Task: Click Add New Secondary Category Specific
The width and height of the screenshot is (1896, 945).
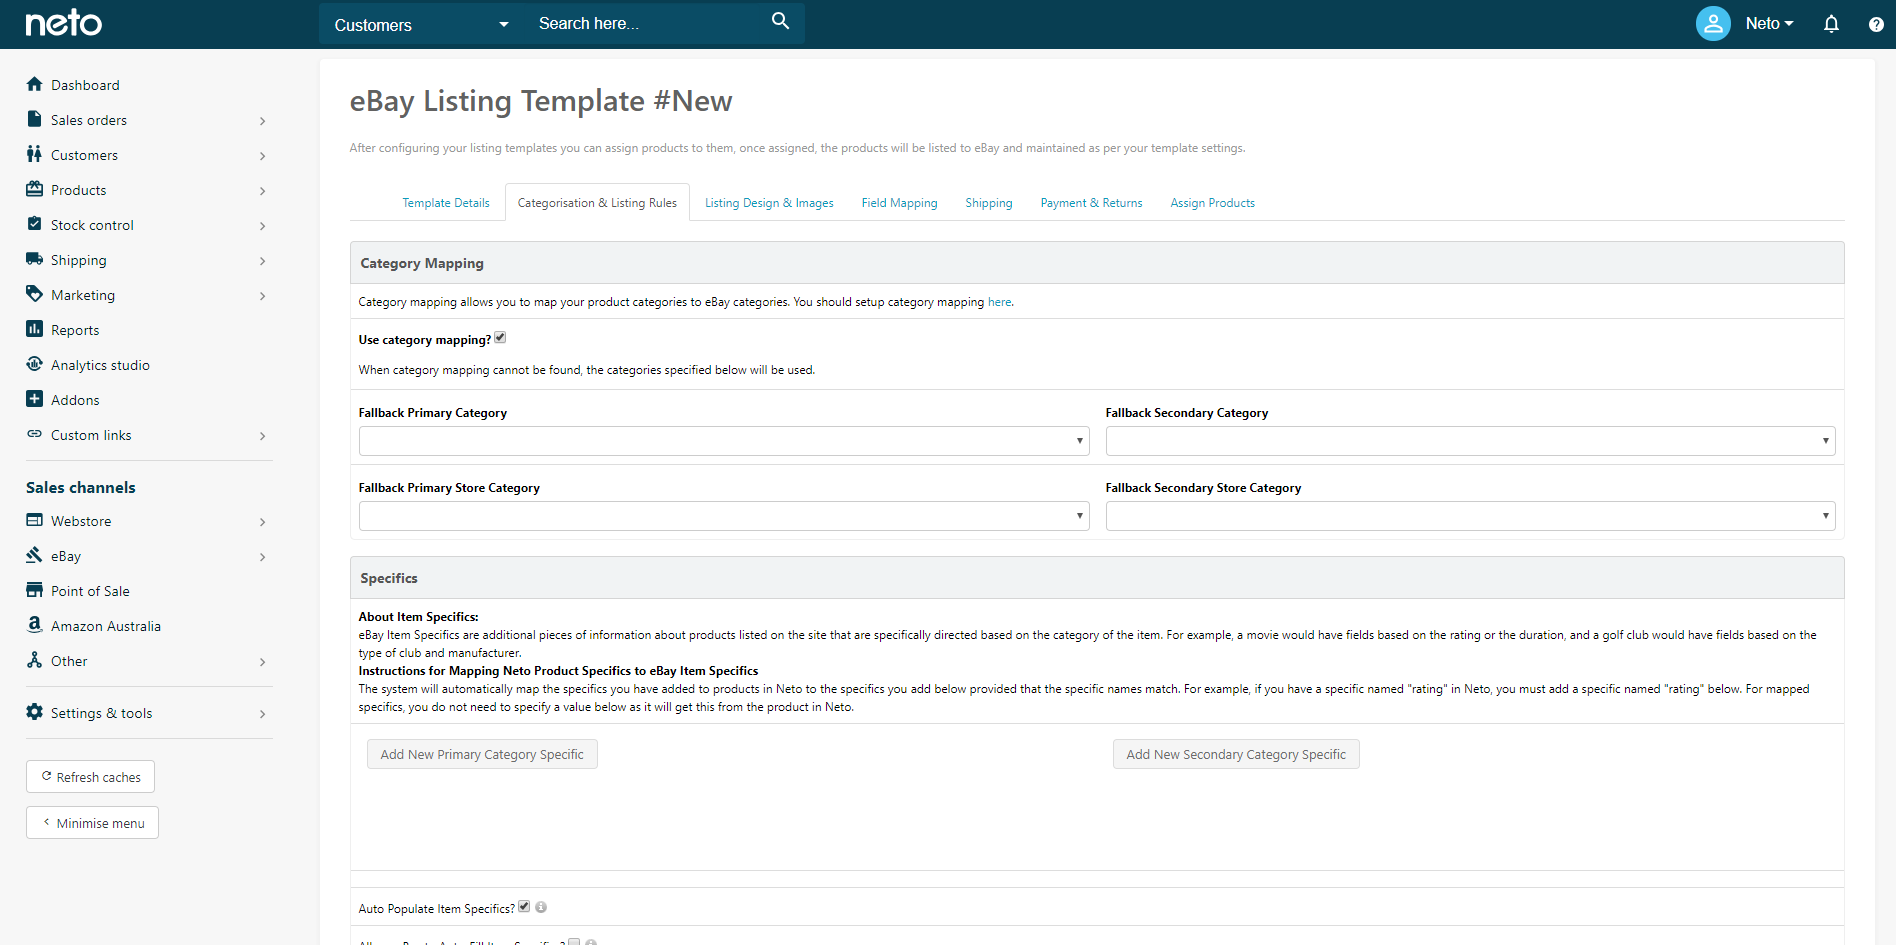Action: pyautogui.click(x=1236, y=754)
